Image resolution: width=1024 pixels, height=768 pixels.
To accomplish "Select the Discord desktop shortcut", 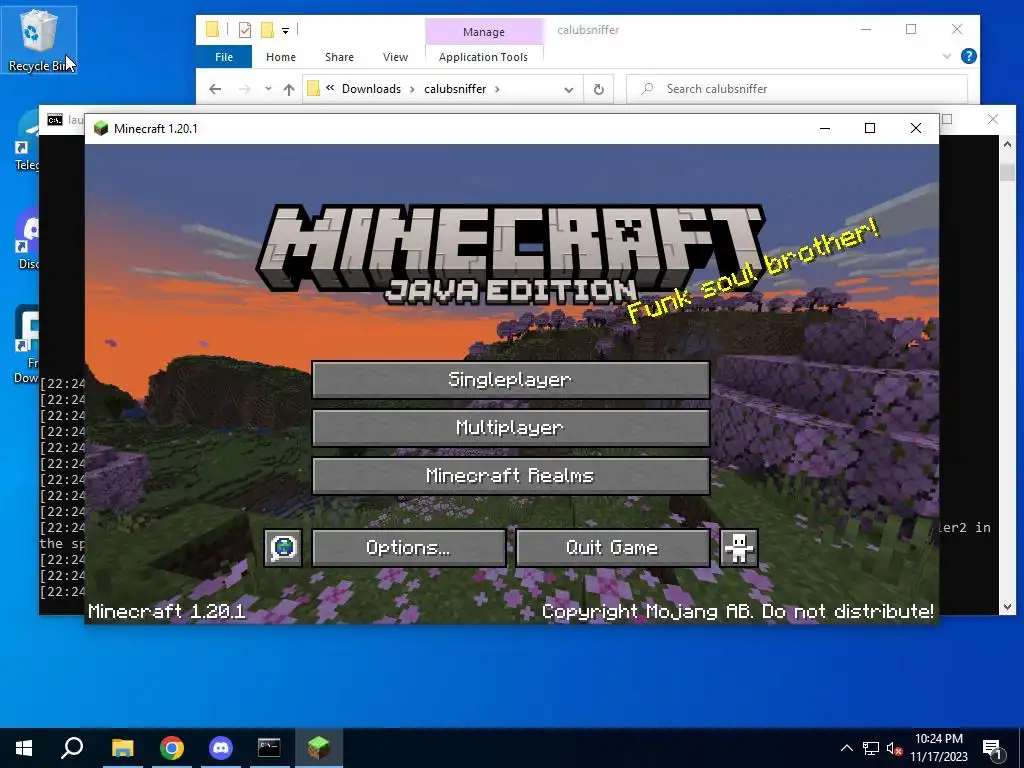I will pos(29,238).
